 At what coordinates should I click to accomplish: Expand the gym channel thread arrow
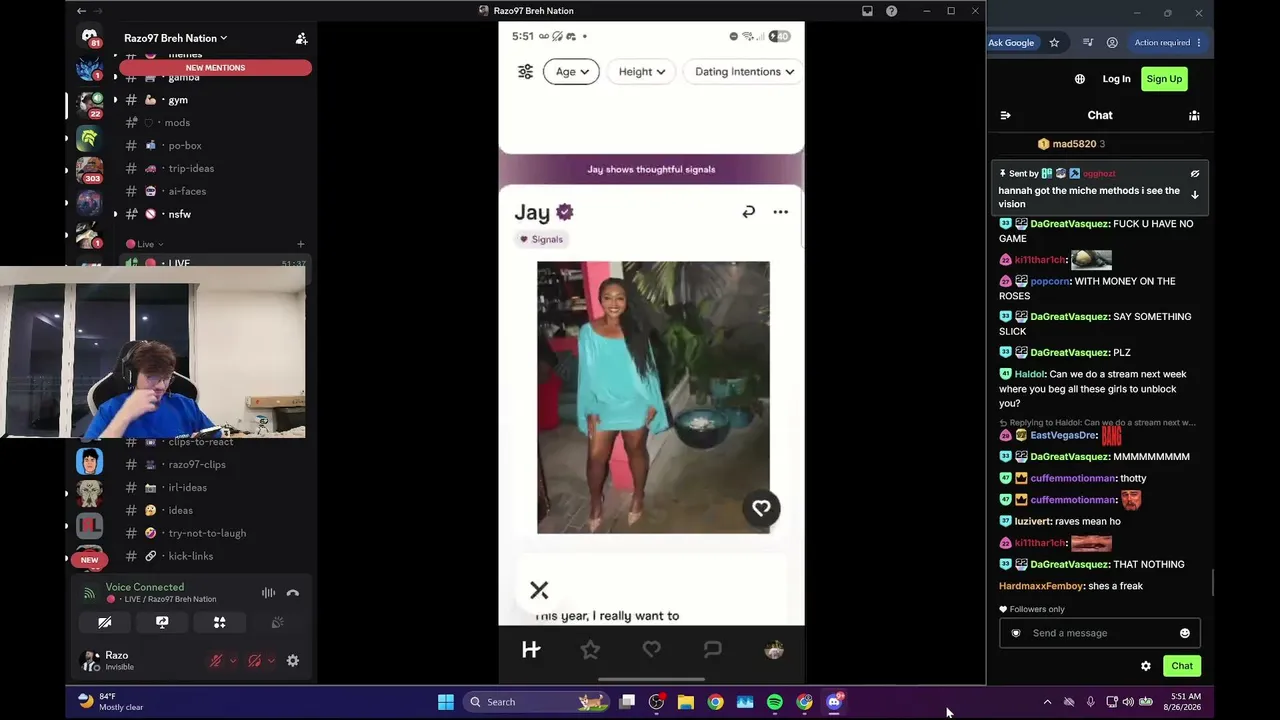[x=115, y=100]
